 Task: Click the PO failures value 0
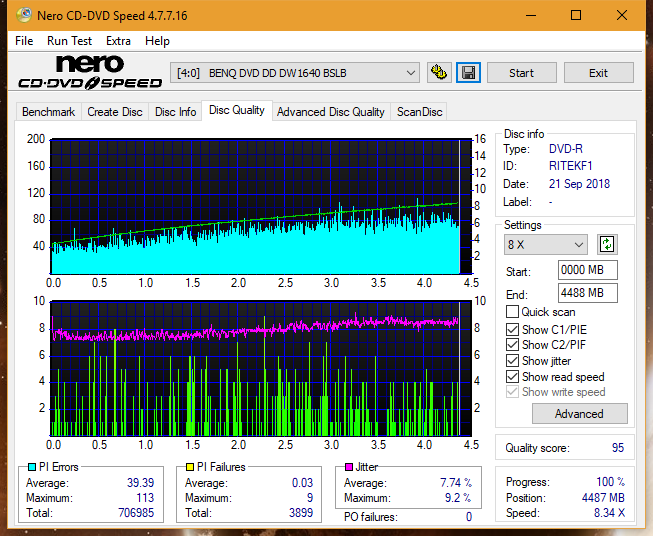coord(469,517)
